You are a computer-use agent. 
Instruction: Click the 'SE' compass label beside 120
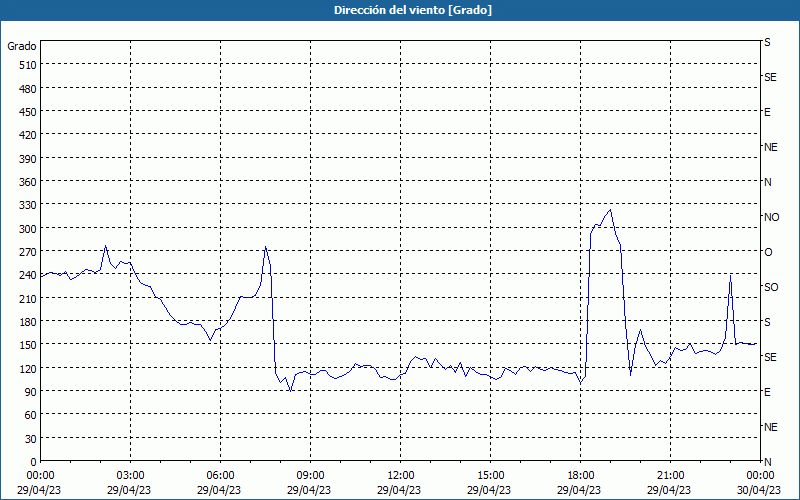[x=770, y=357]
